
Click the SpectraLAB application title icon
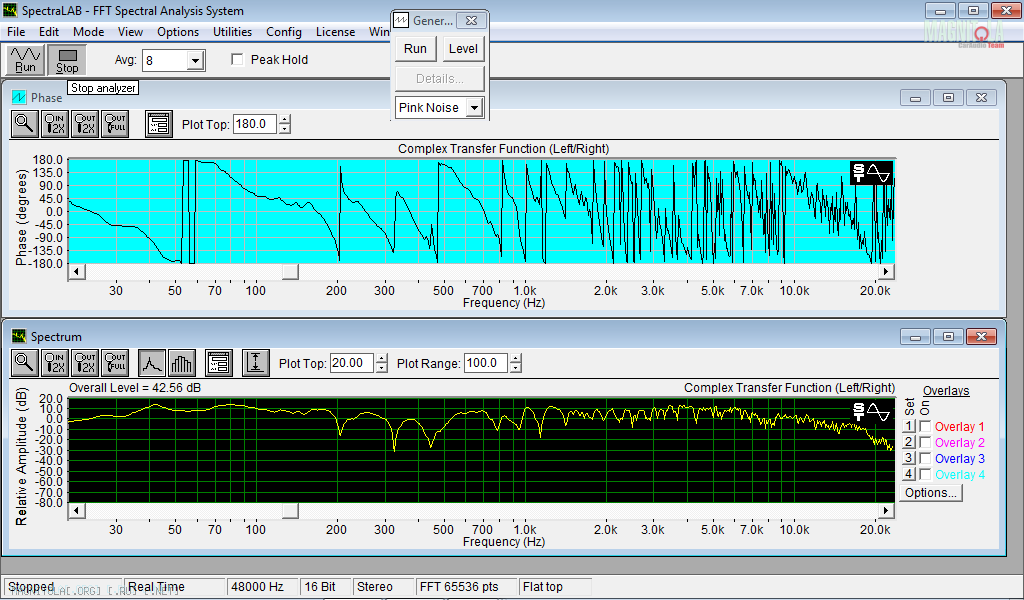(10, 10)
